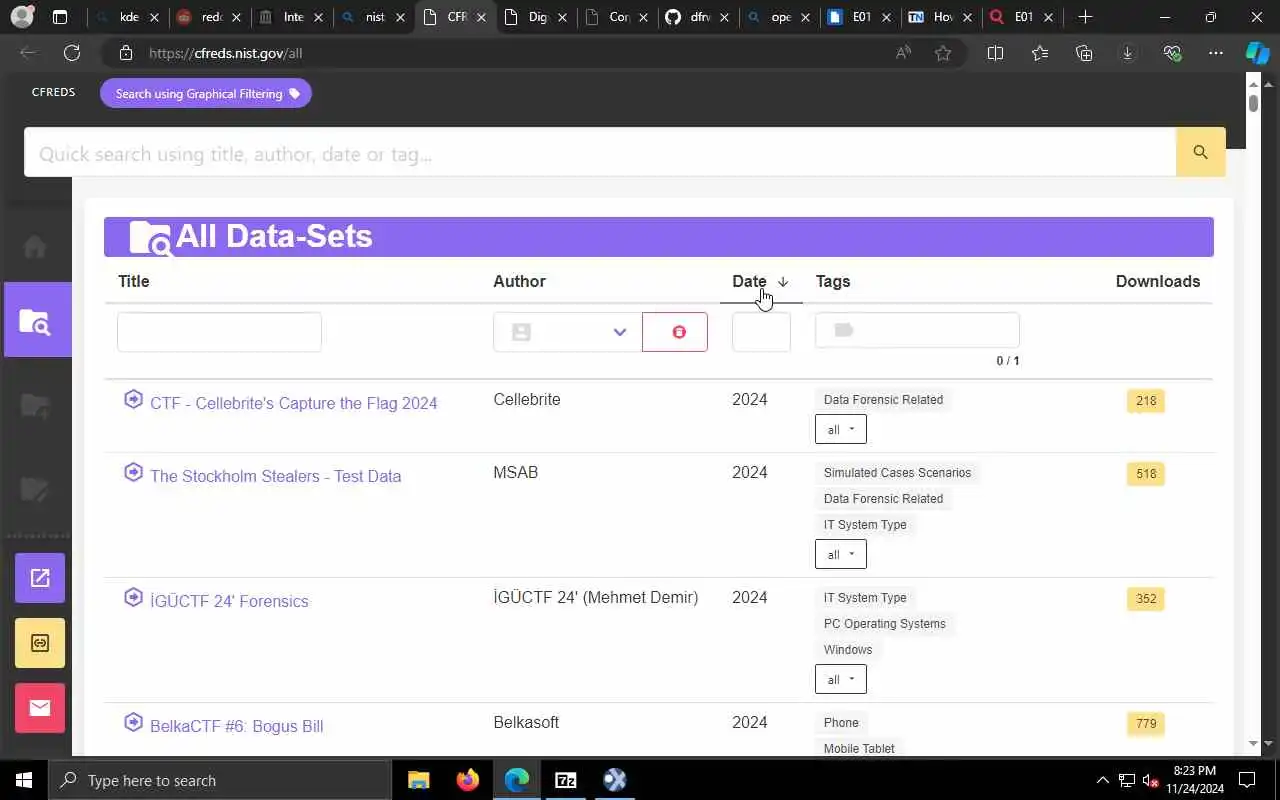Expand 'all' tags dropdown in Cellebrite row

tap(840, 429)
